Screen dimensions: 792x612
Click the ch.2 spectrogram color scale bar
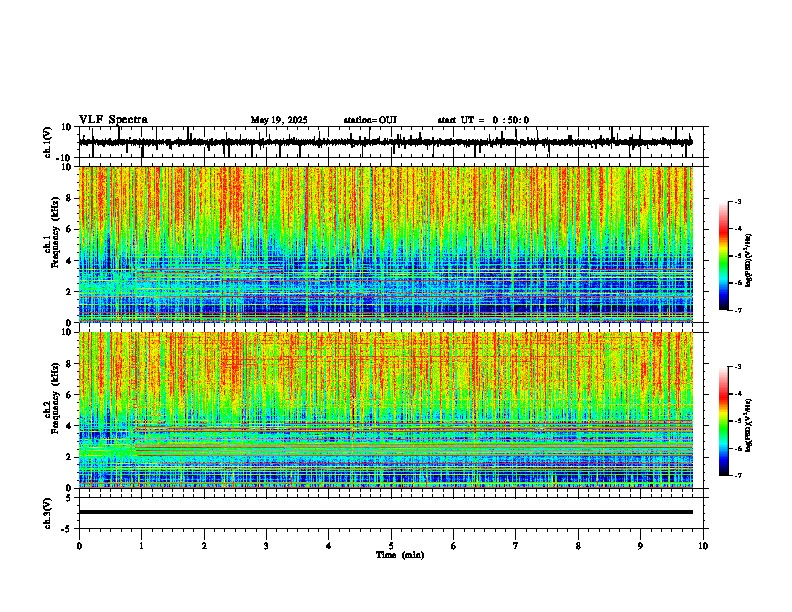tap(724, 421)
